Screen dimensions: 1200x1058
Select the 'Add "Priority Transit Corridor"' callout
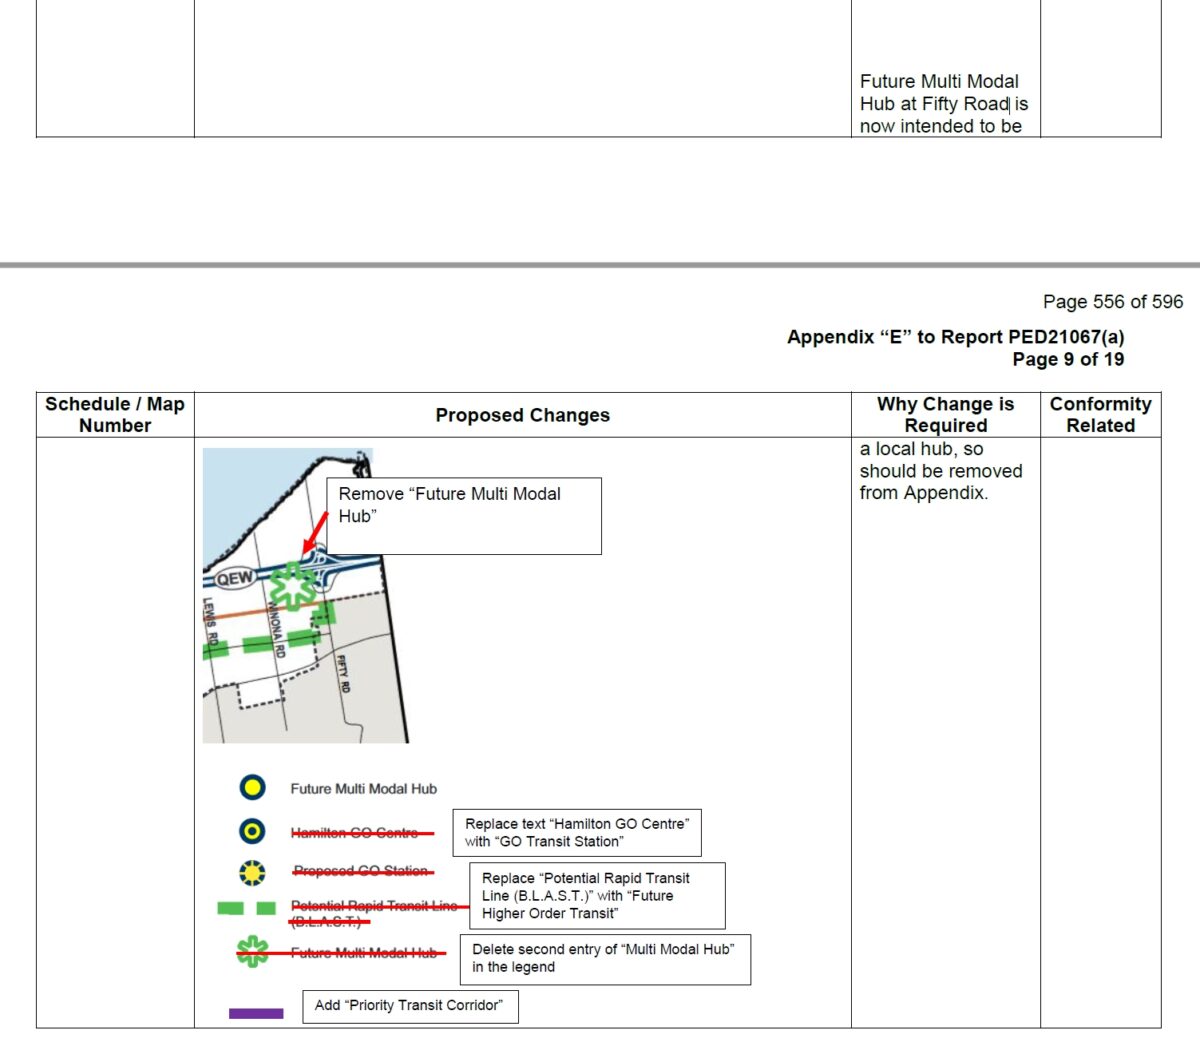coord(410,1006)
